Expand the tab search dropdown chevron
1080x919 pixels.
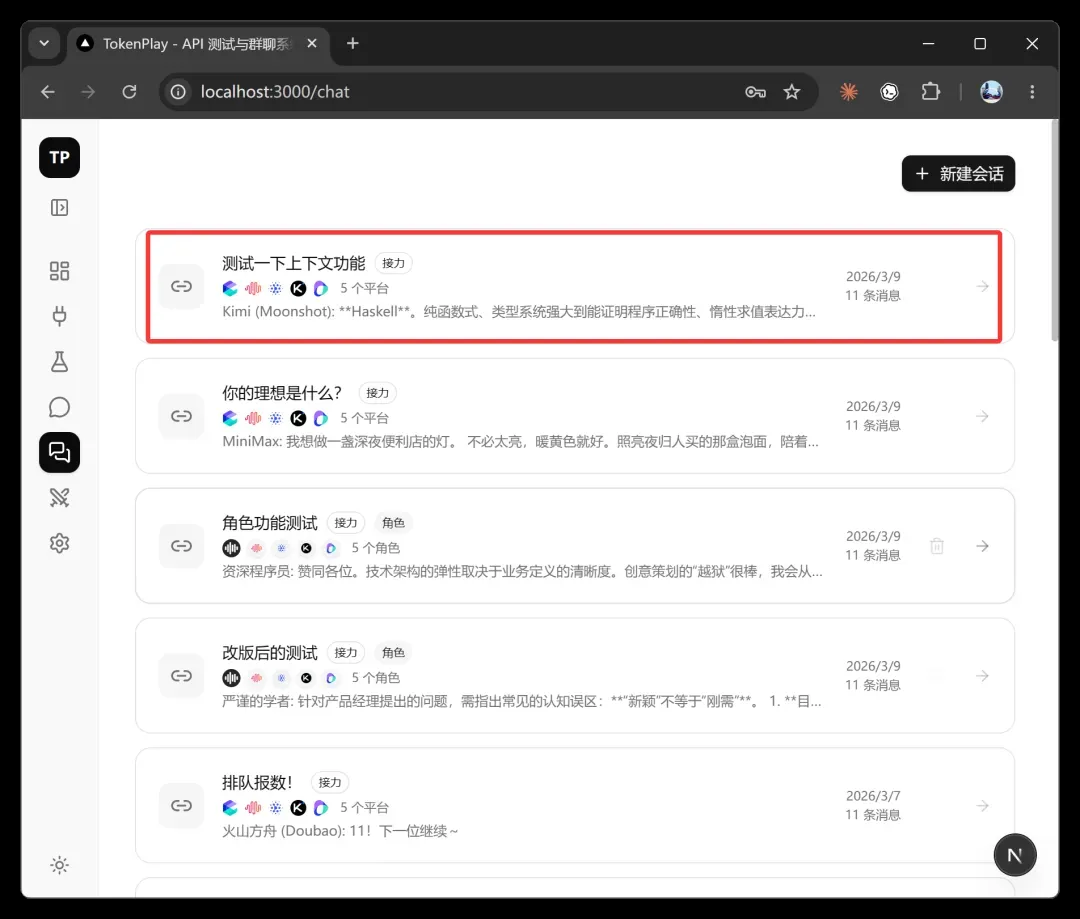click(x=44, y=43)
